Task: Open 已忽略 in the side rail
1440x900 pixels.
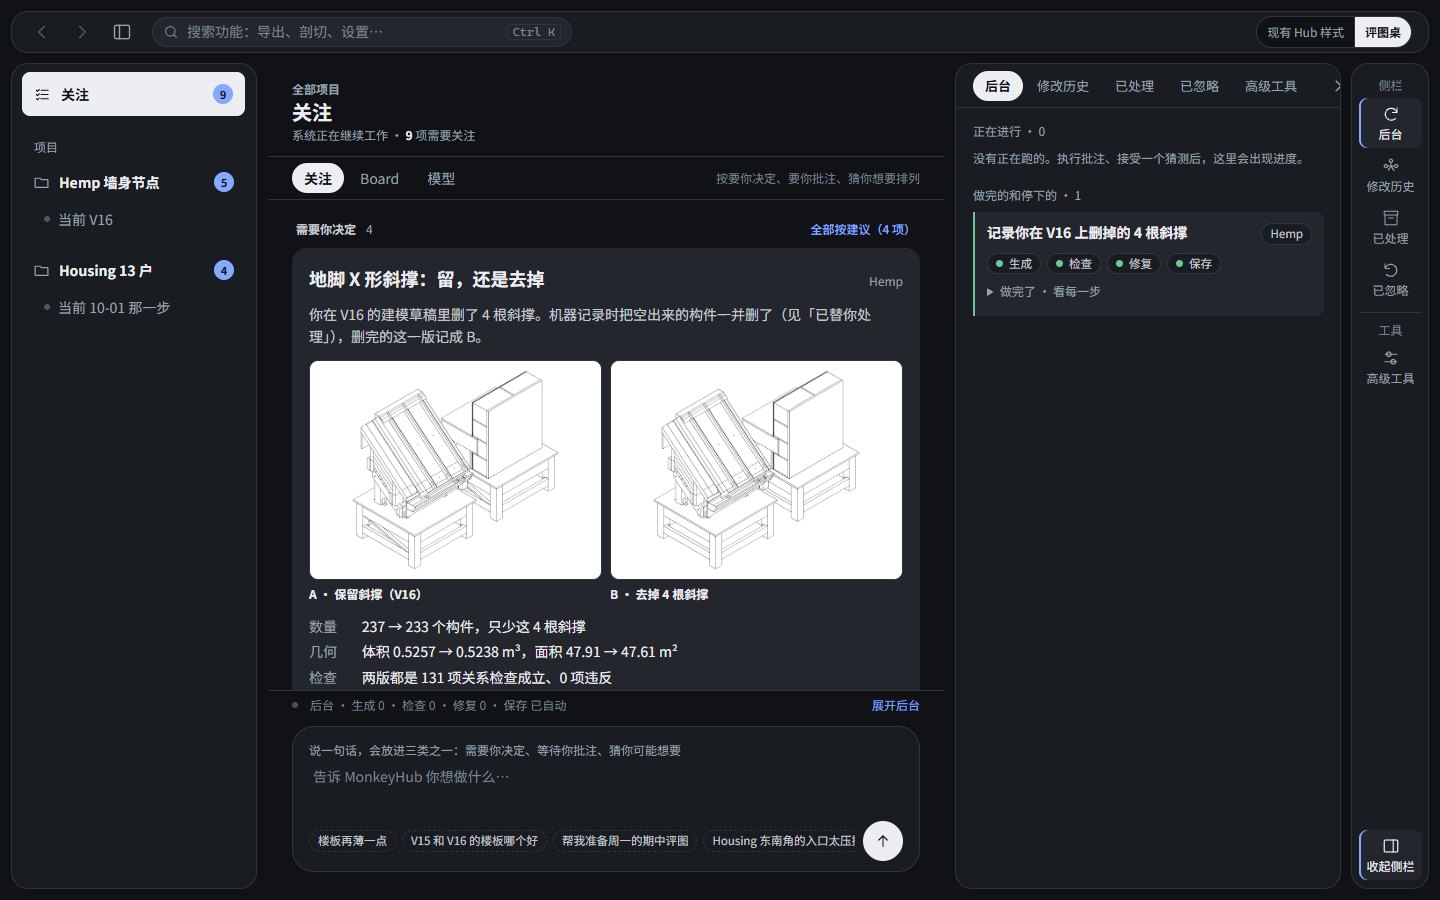Action: point(1390,279)
